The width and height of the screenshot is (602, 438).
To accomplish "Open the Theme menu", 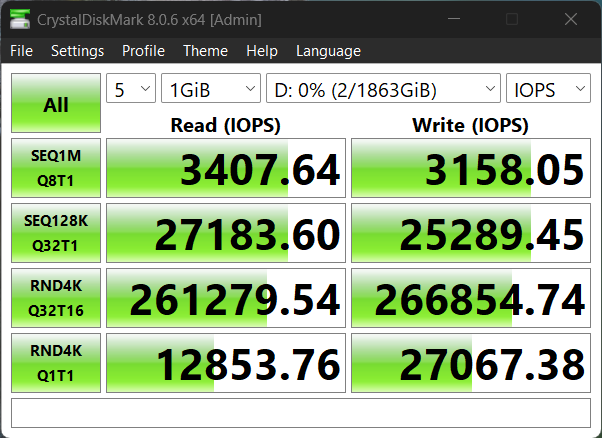I will point(205,51).
